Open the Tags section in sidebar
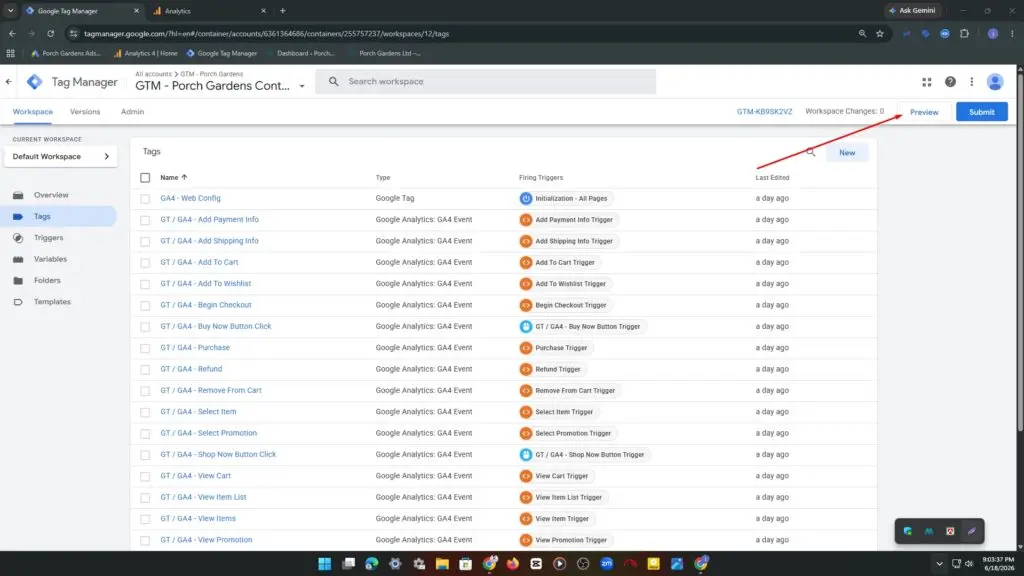Viewport: 1024px width, 576px height. tap(59, 216)
